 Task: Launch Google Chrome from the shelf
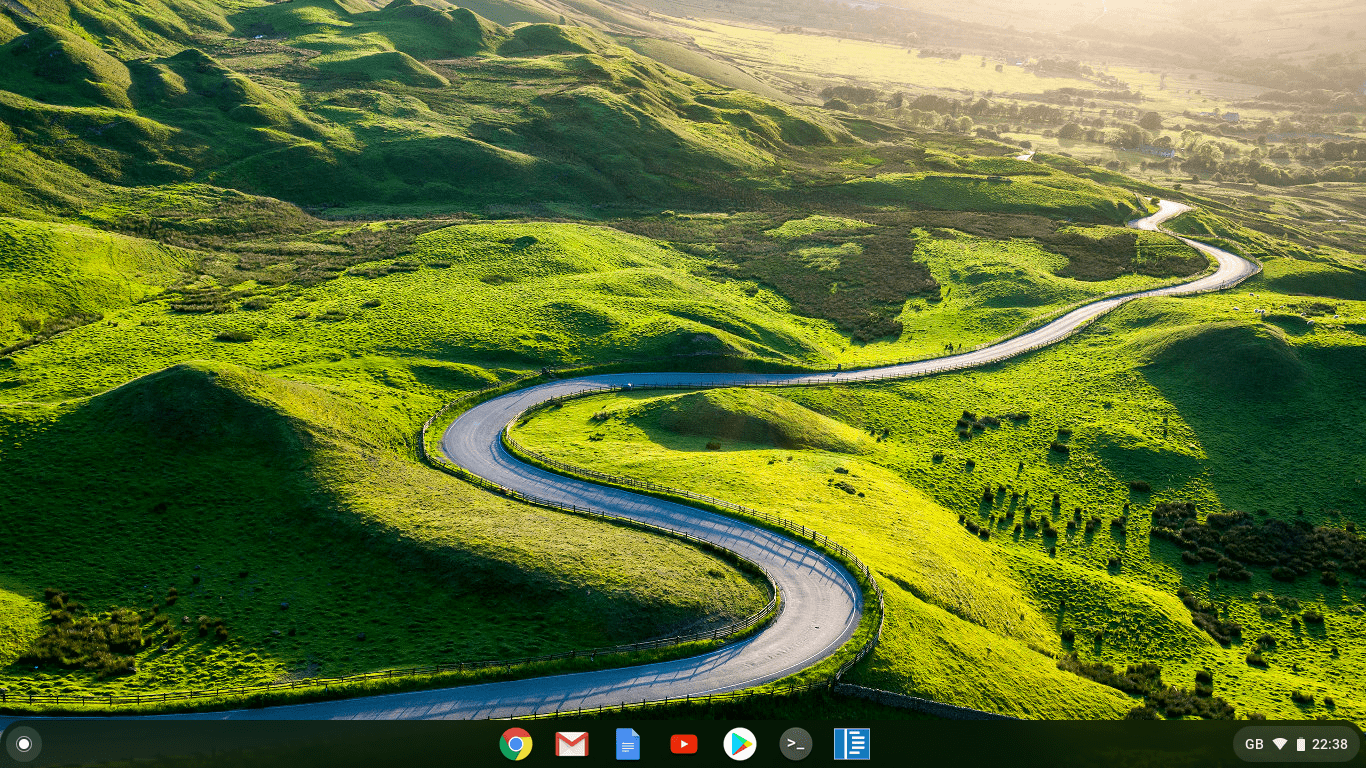[516, 744]
